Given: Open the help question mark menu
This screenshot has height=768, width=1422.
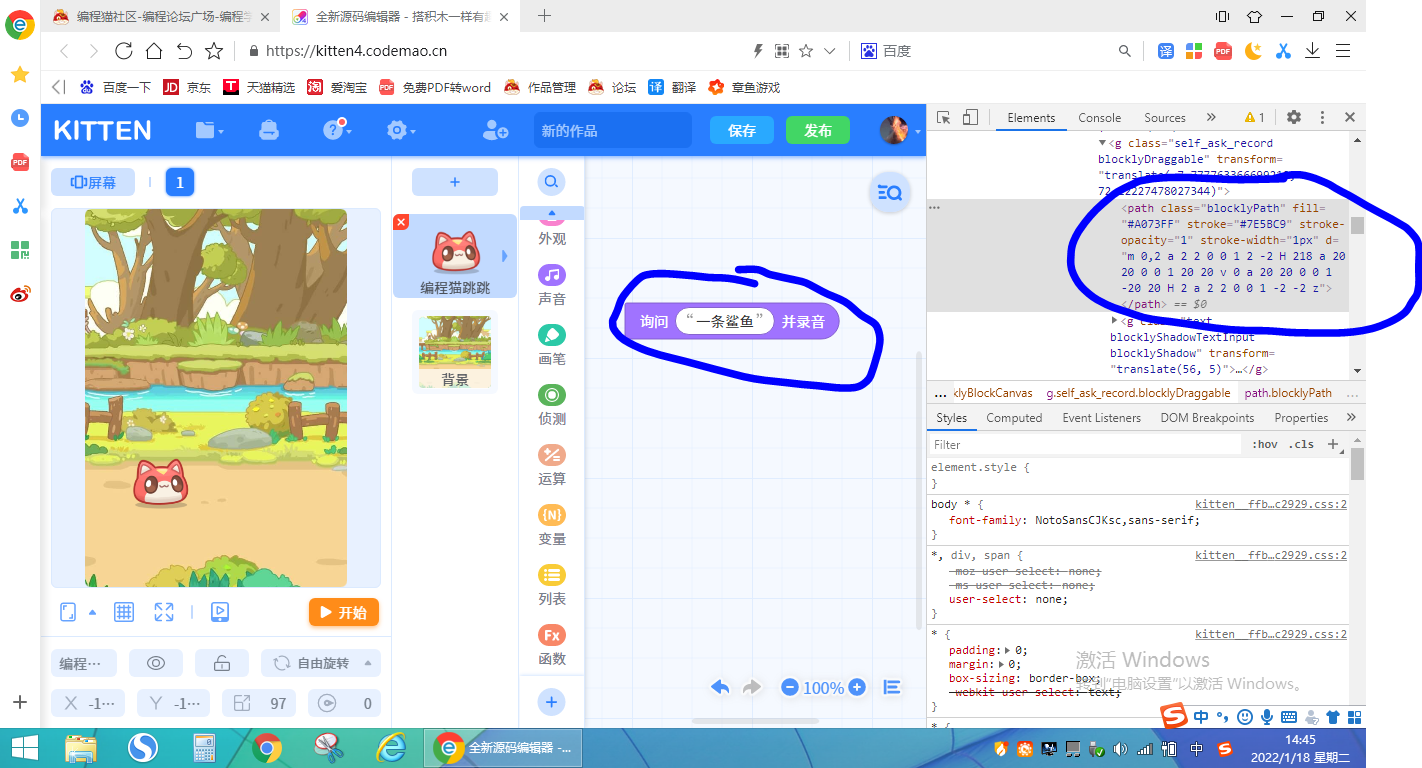Looking at the screenshot, I should pos(335,130).
